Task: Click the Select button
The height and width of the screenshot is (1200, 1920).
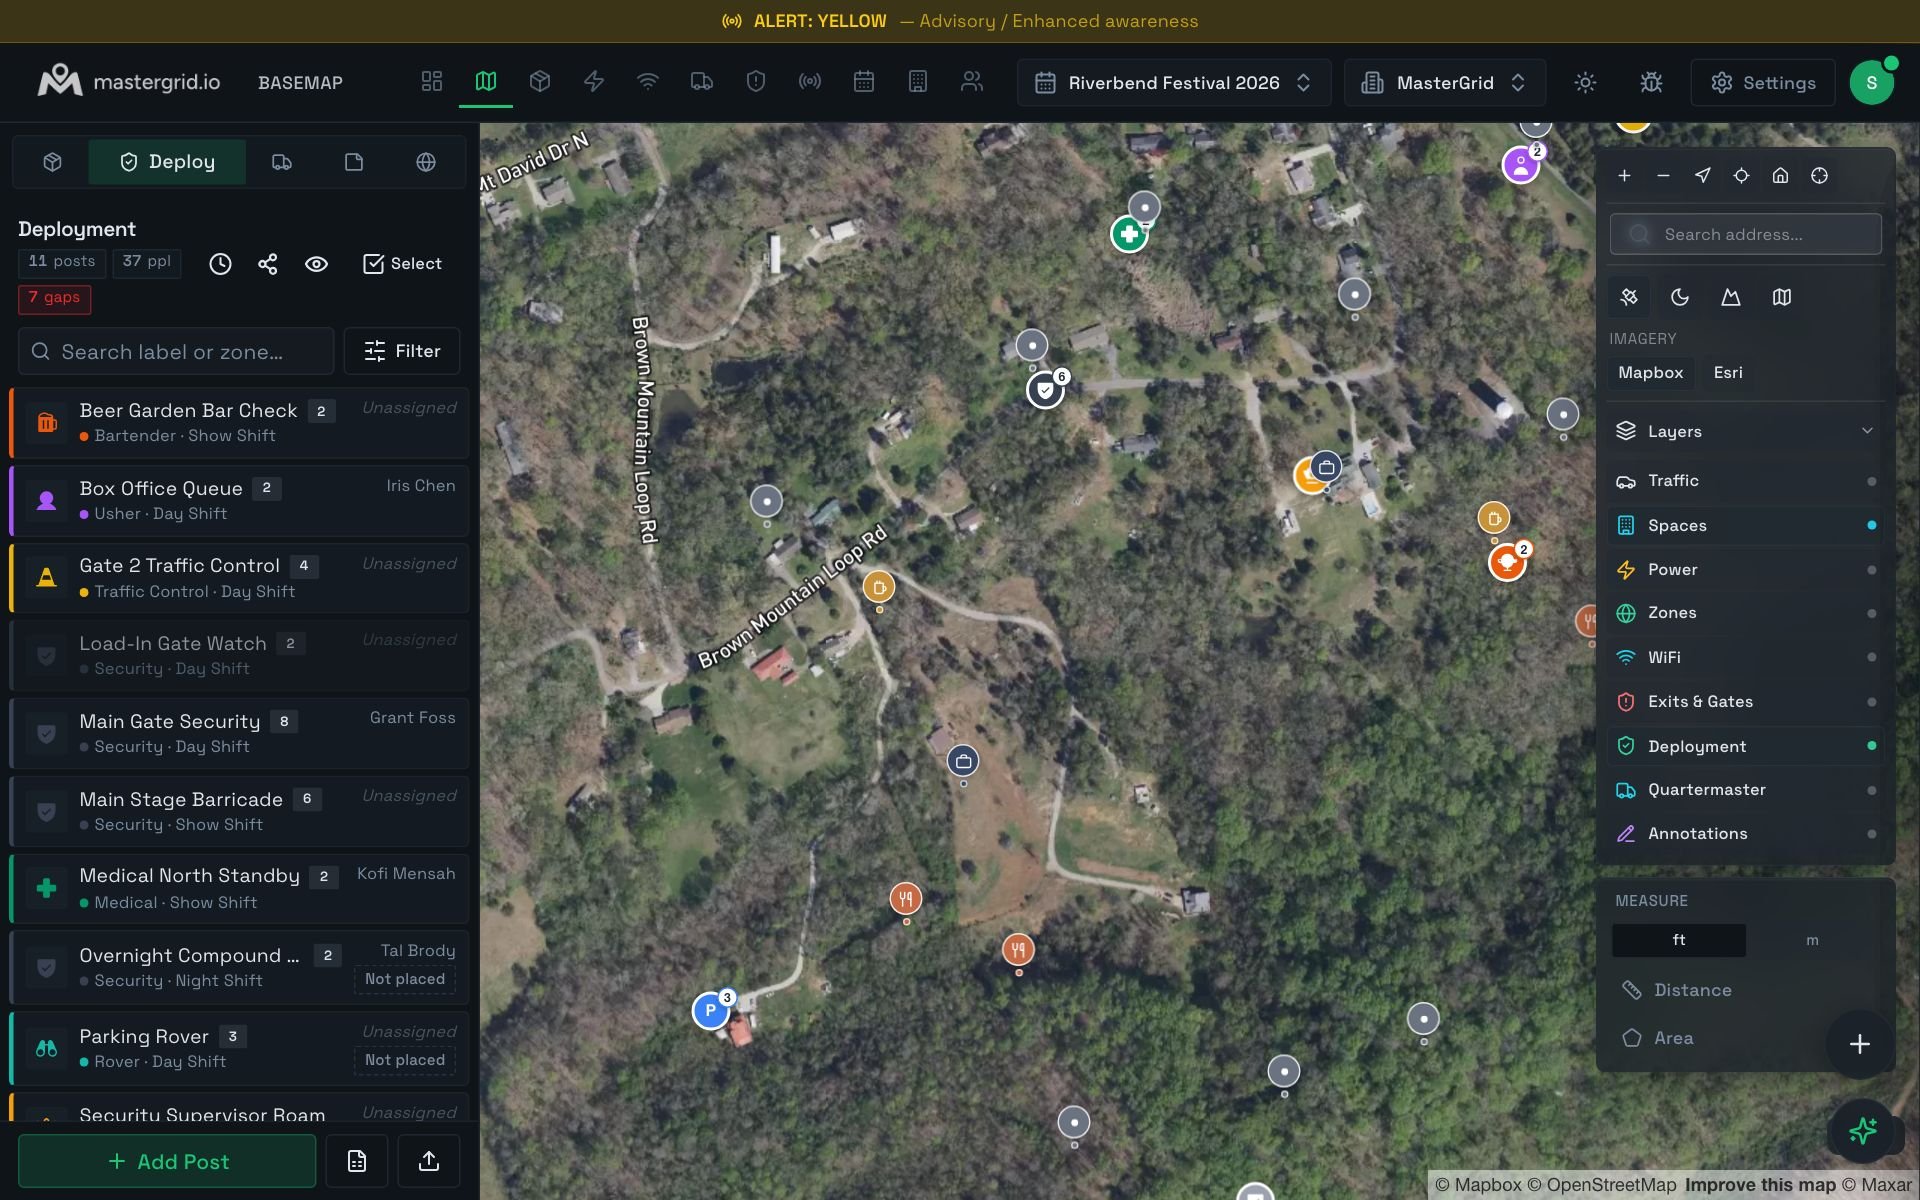Action: point(402,264)
